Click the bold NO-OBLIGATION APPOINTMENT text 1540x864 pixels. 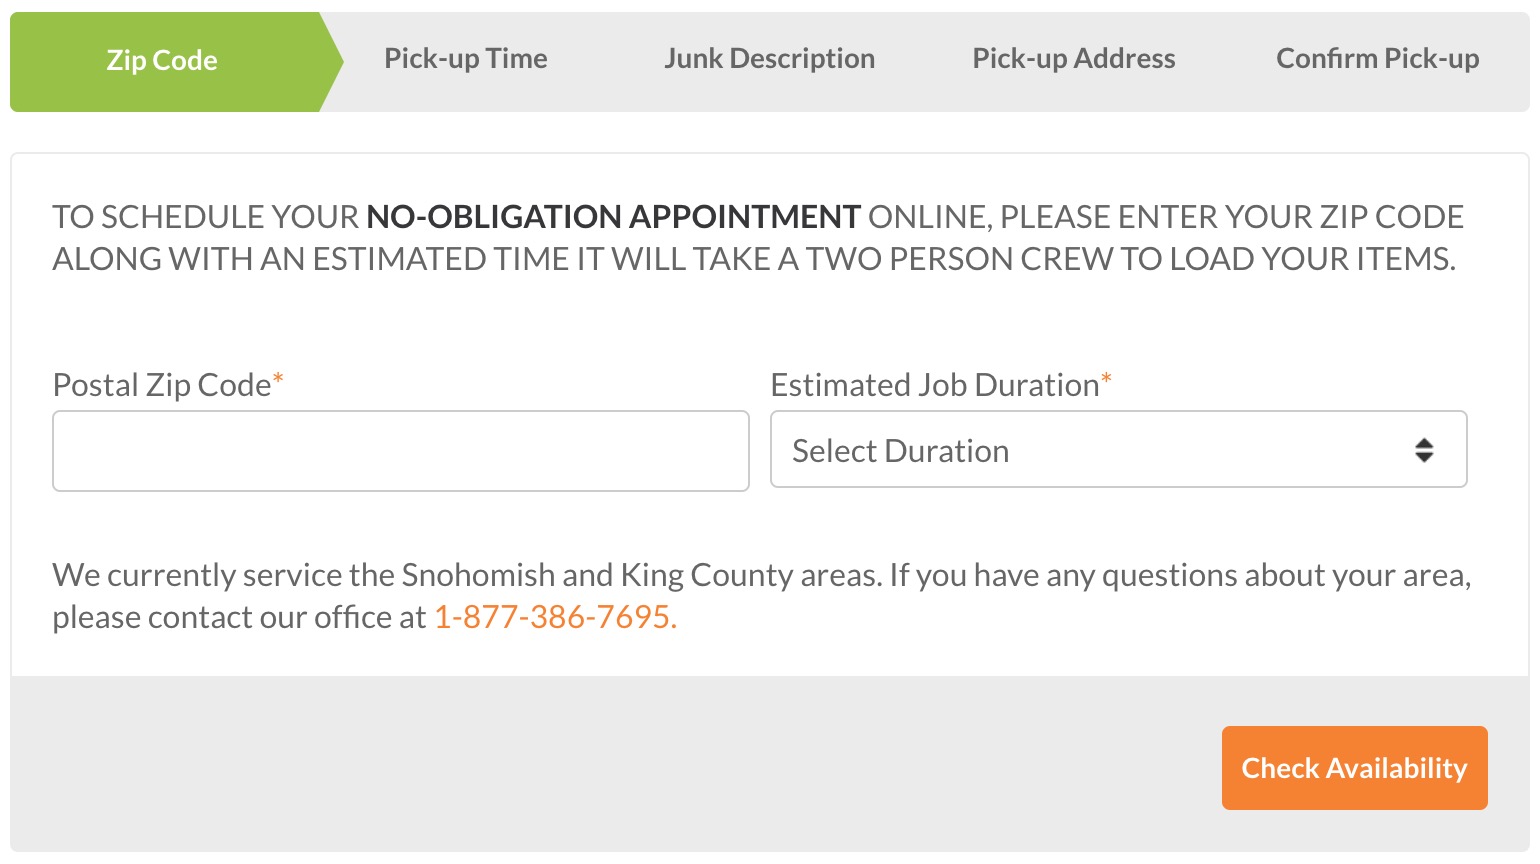point(613,217)
